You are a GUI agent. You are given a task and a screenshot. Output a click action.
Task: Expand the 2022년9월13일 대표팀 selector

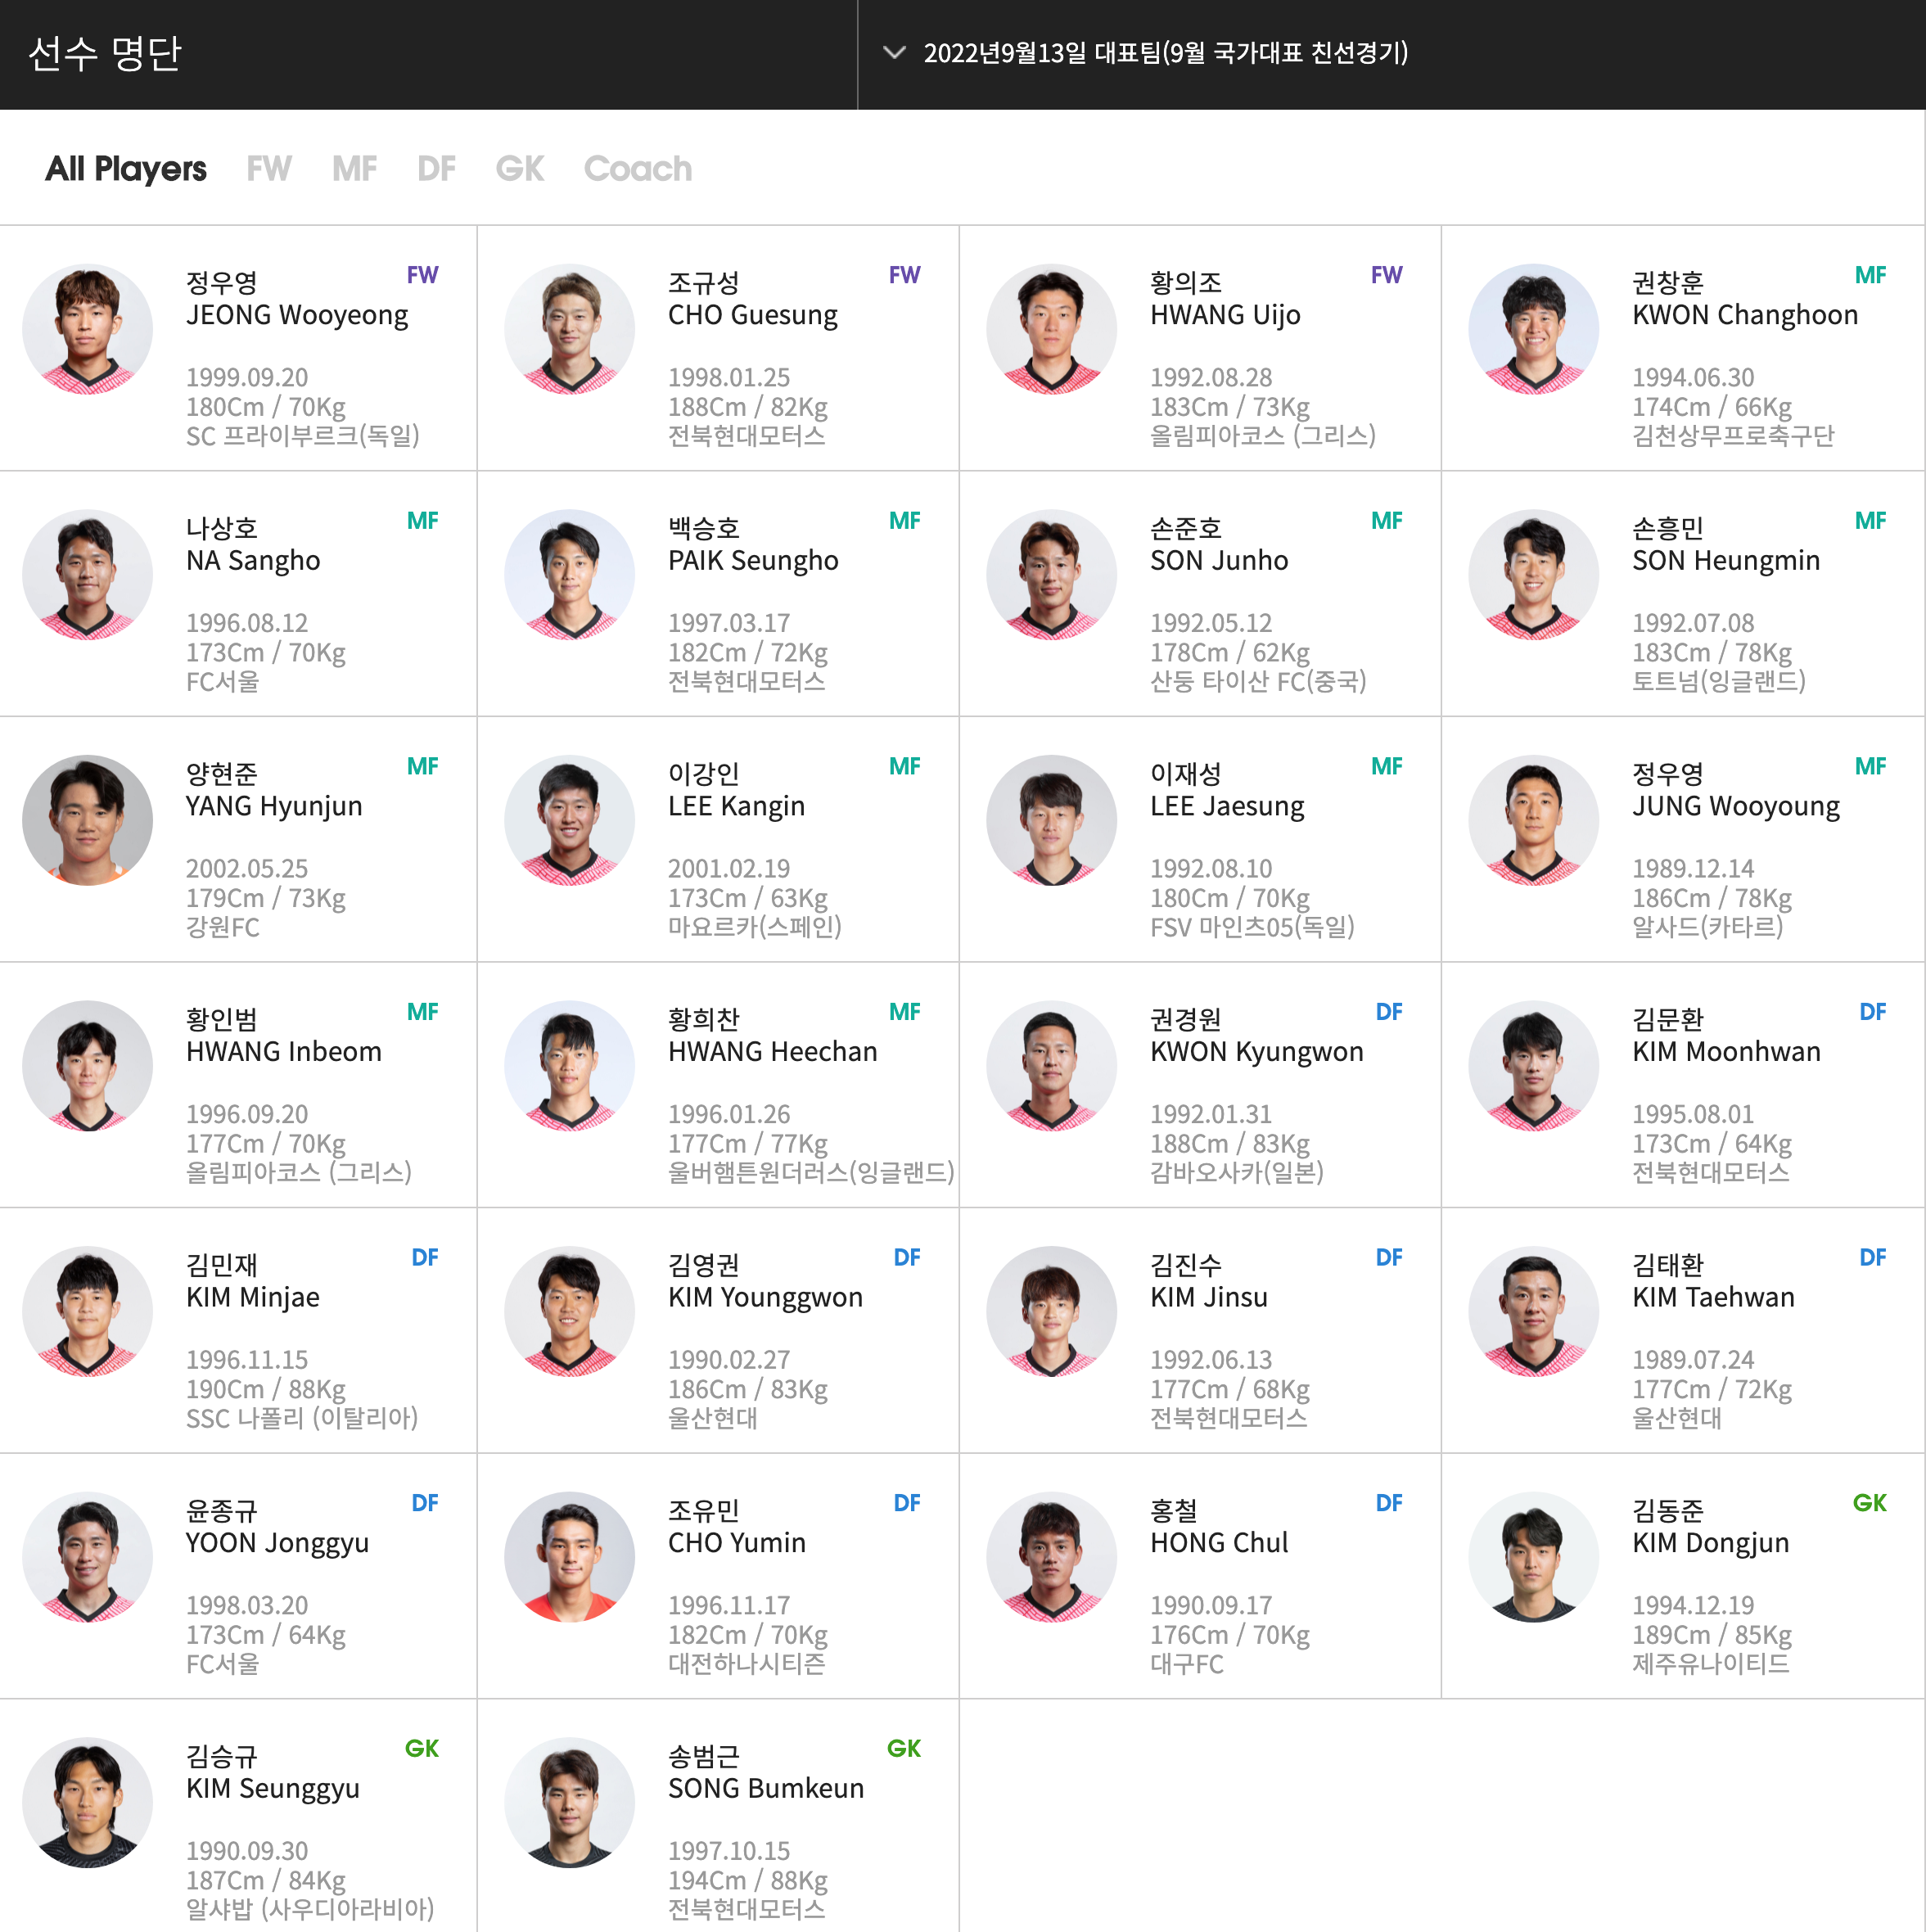tap(1164, 53)
